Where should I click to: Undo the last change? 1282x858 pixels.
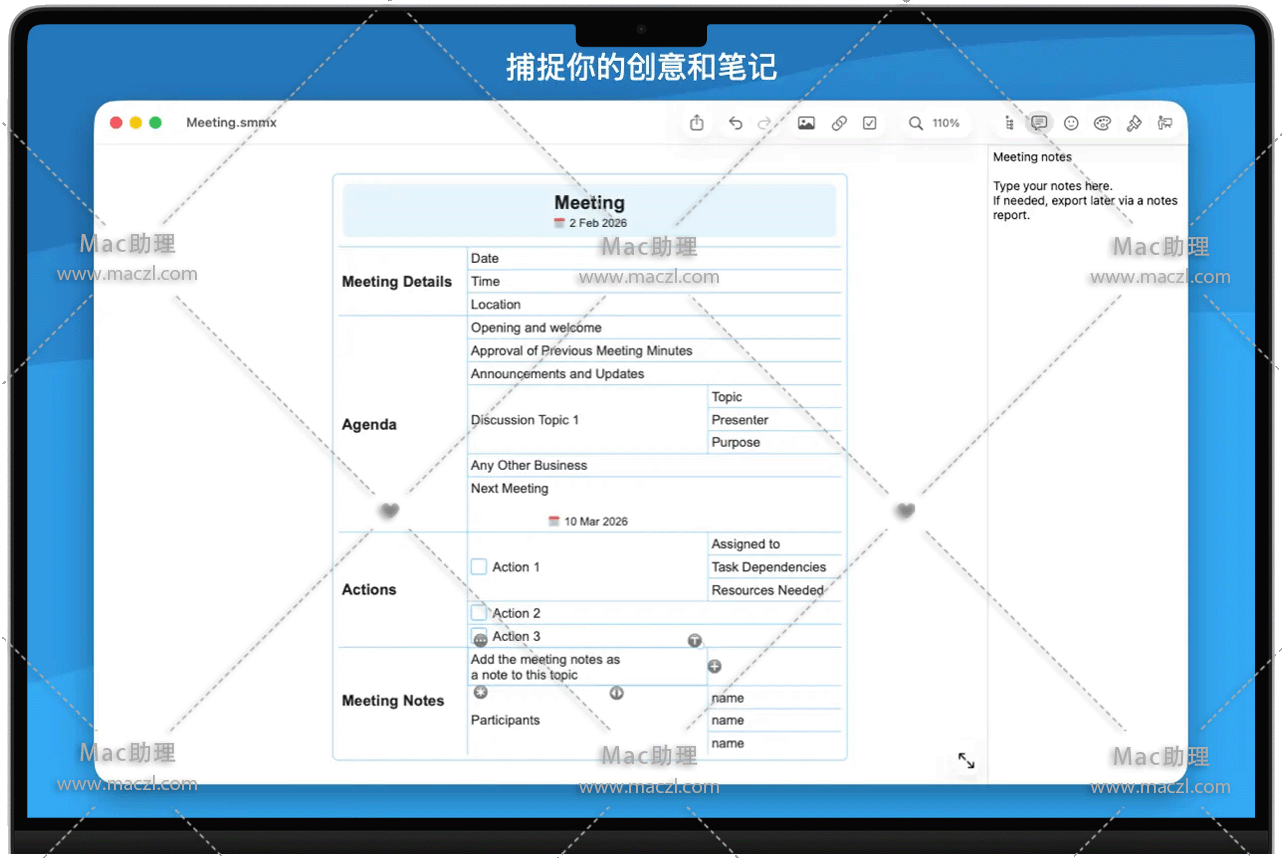[735, 123]
